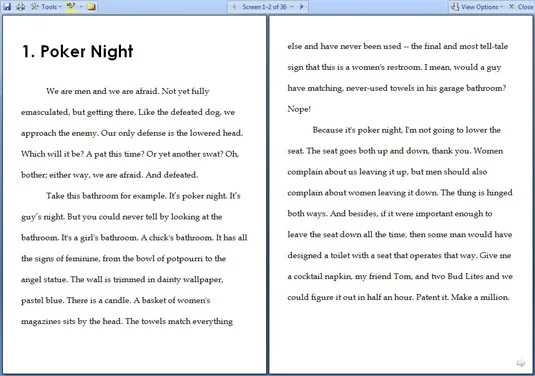Screen dimensions: 535x376
Task: Click the line starting "a cocktail napkin, my friend Tom"
Action: (400, 276)
